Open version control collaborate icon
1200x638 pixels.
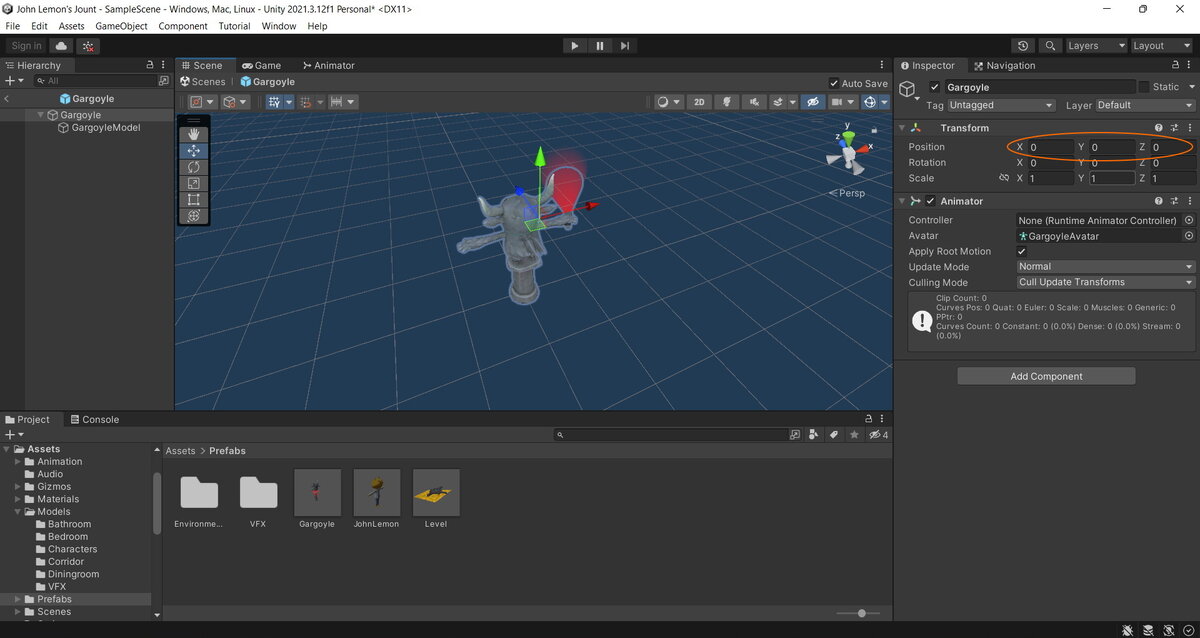88,46
